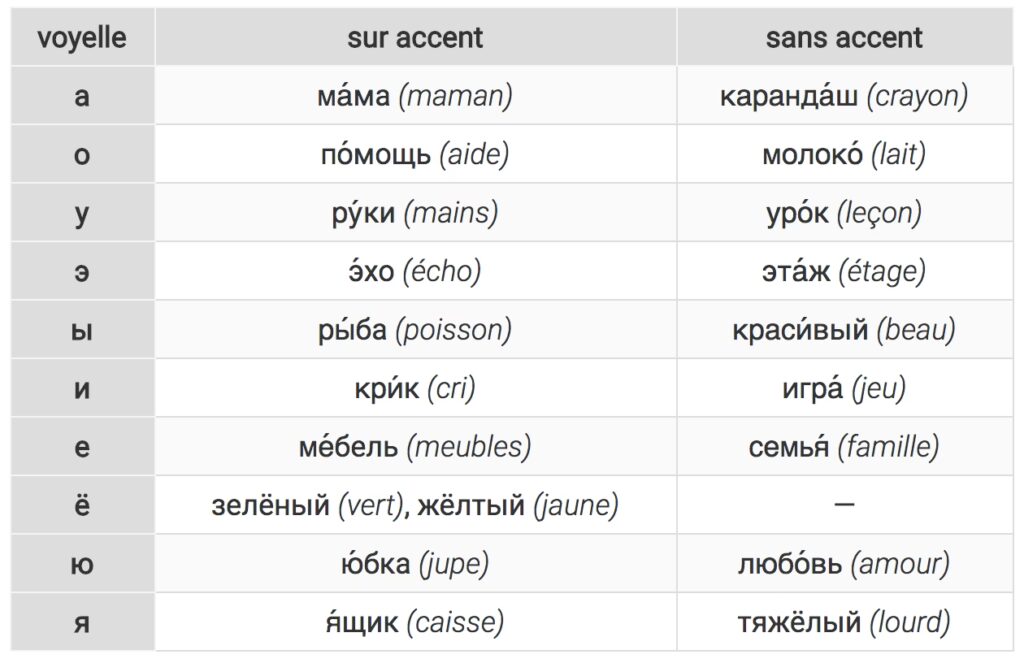Click the word "ящик" (caisse)

pos(361,623)
